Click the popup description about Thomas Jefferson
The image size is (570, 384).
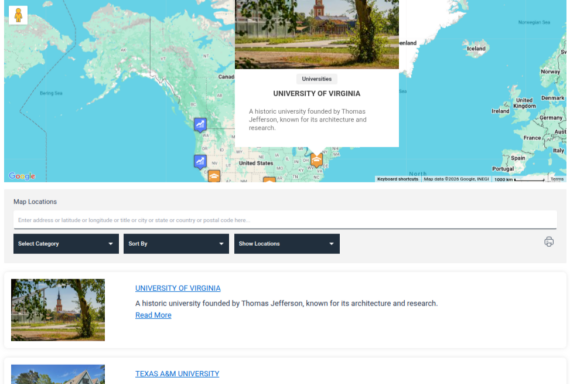[x=308, y=120]
